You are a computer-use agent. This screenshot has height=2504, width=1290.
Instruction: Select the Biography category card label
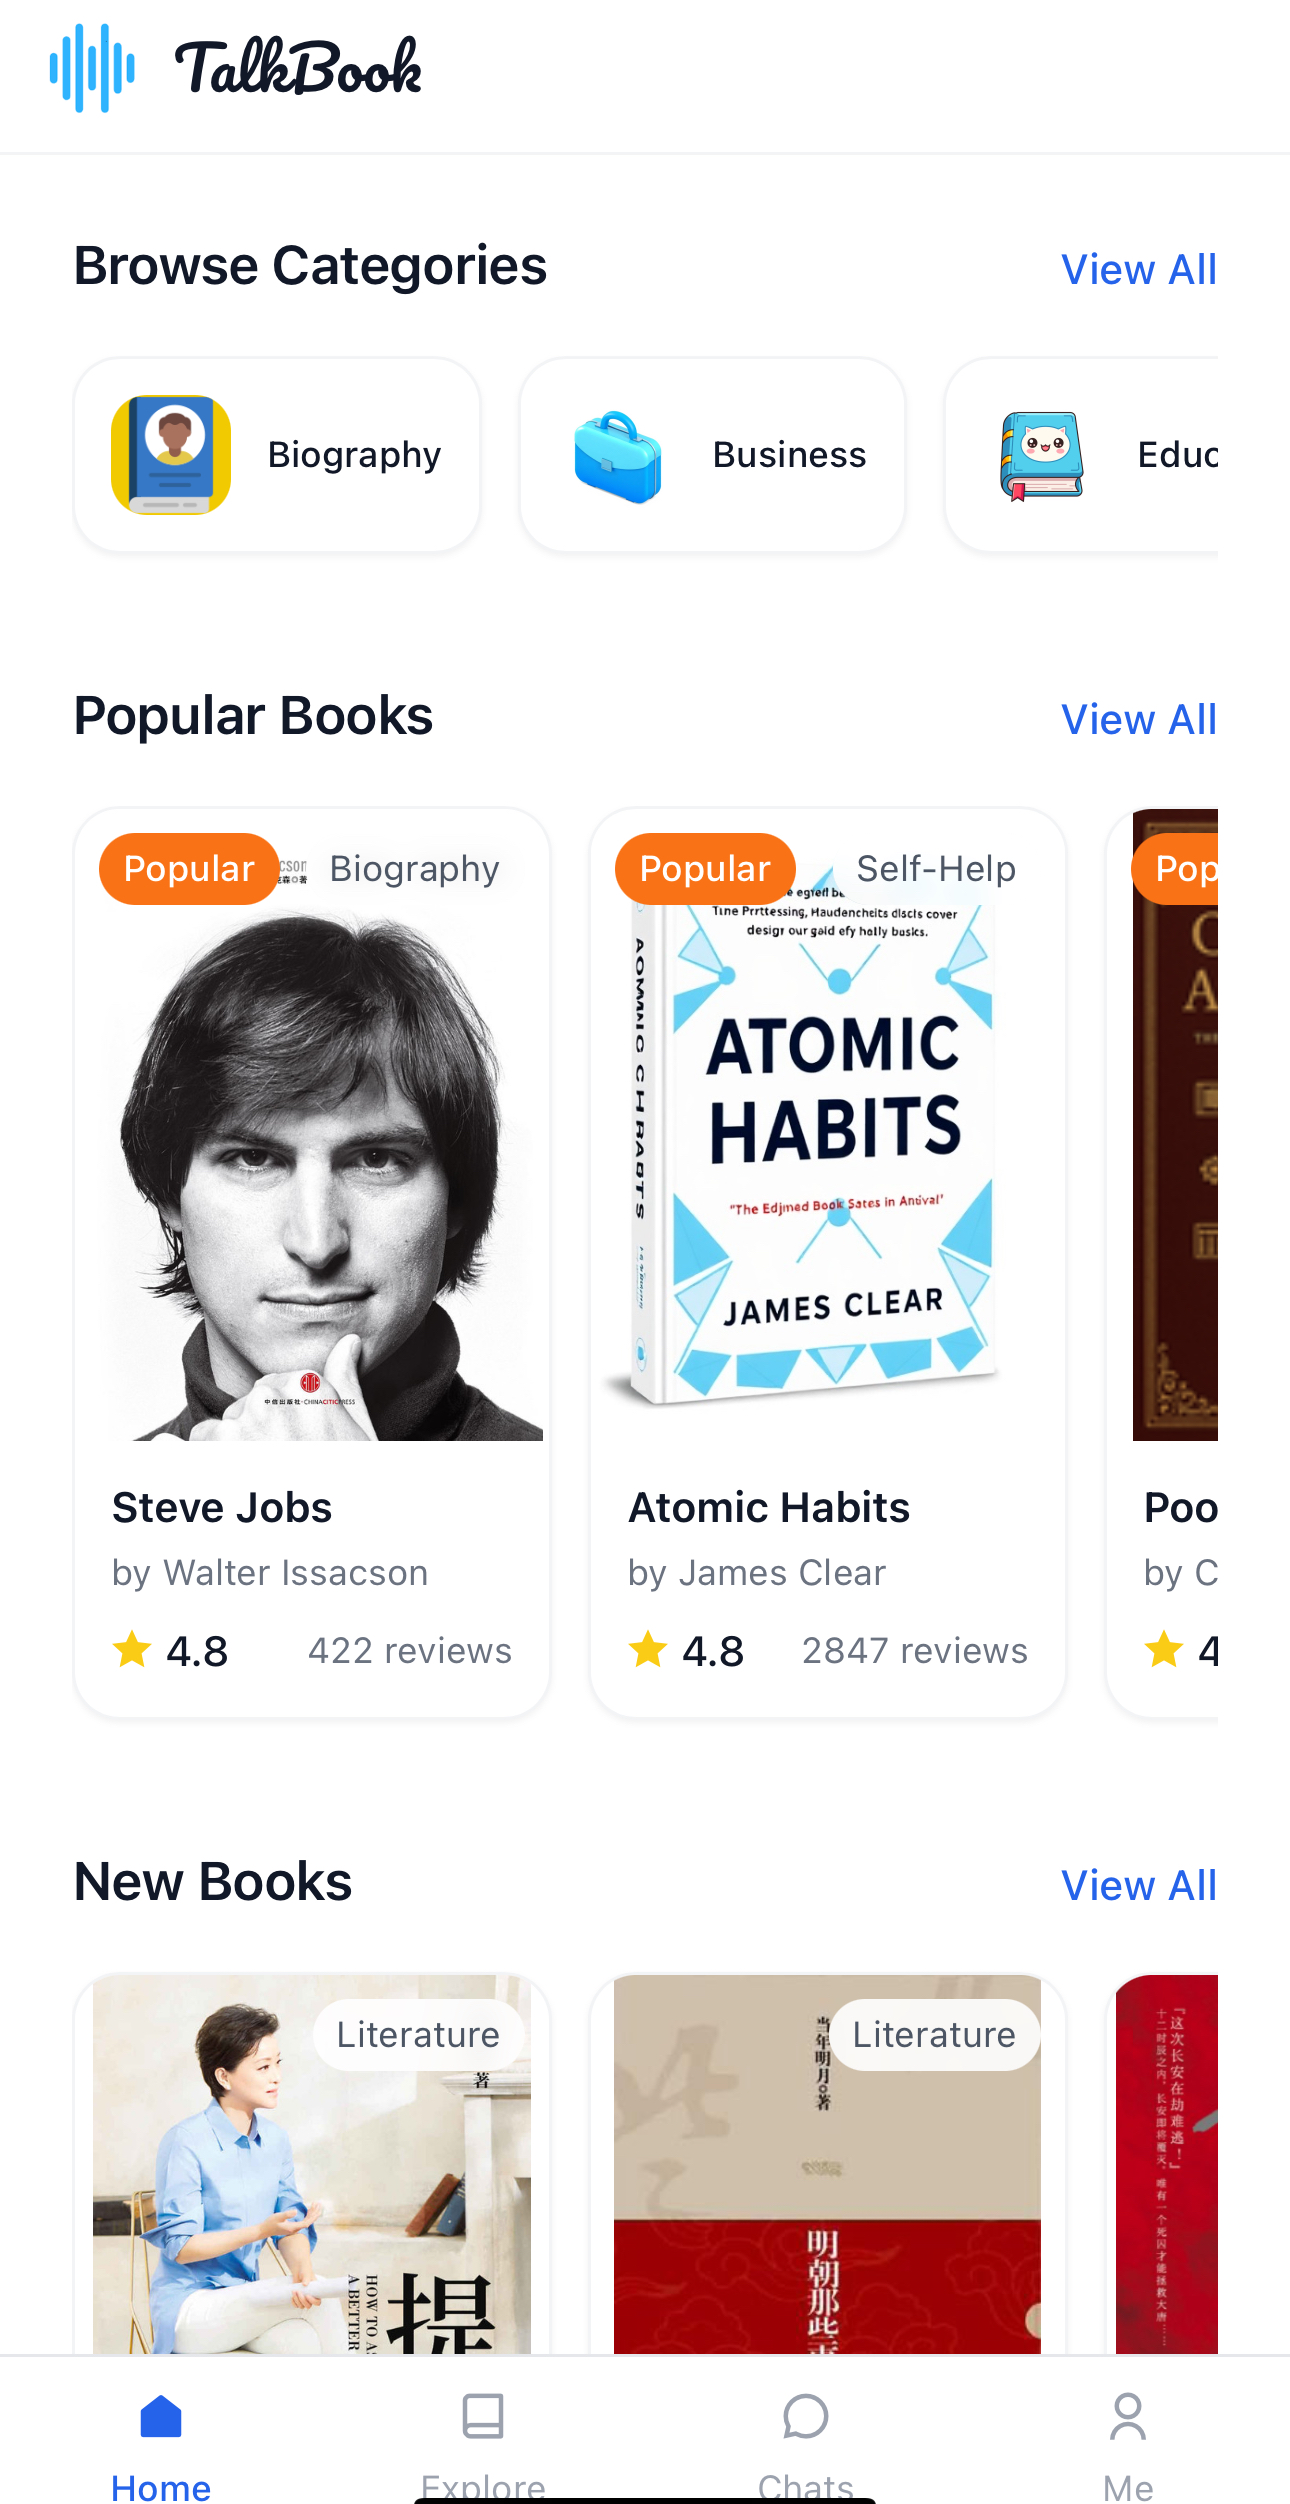point(354,455)
